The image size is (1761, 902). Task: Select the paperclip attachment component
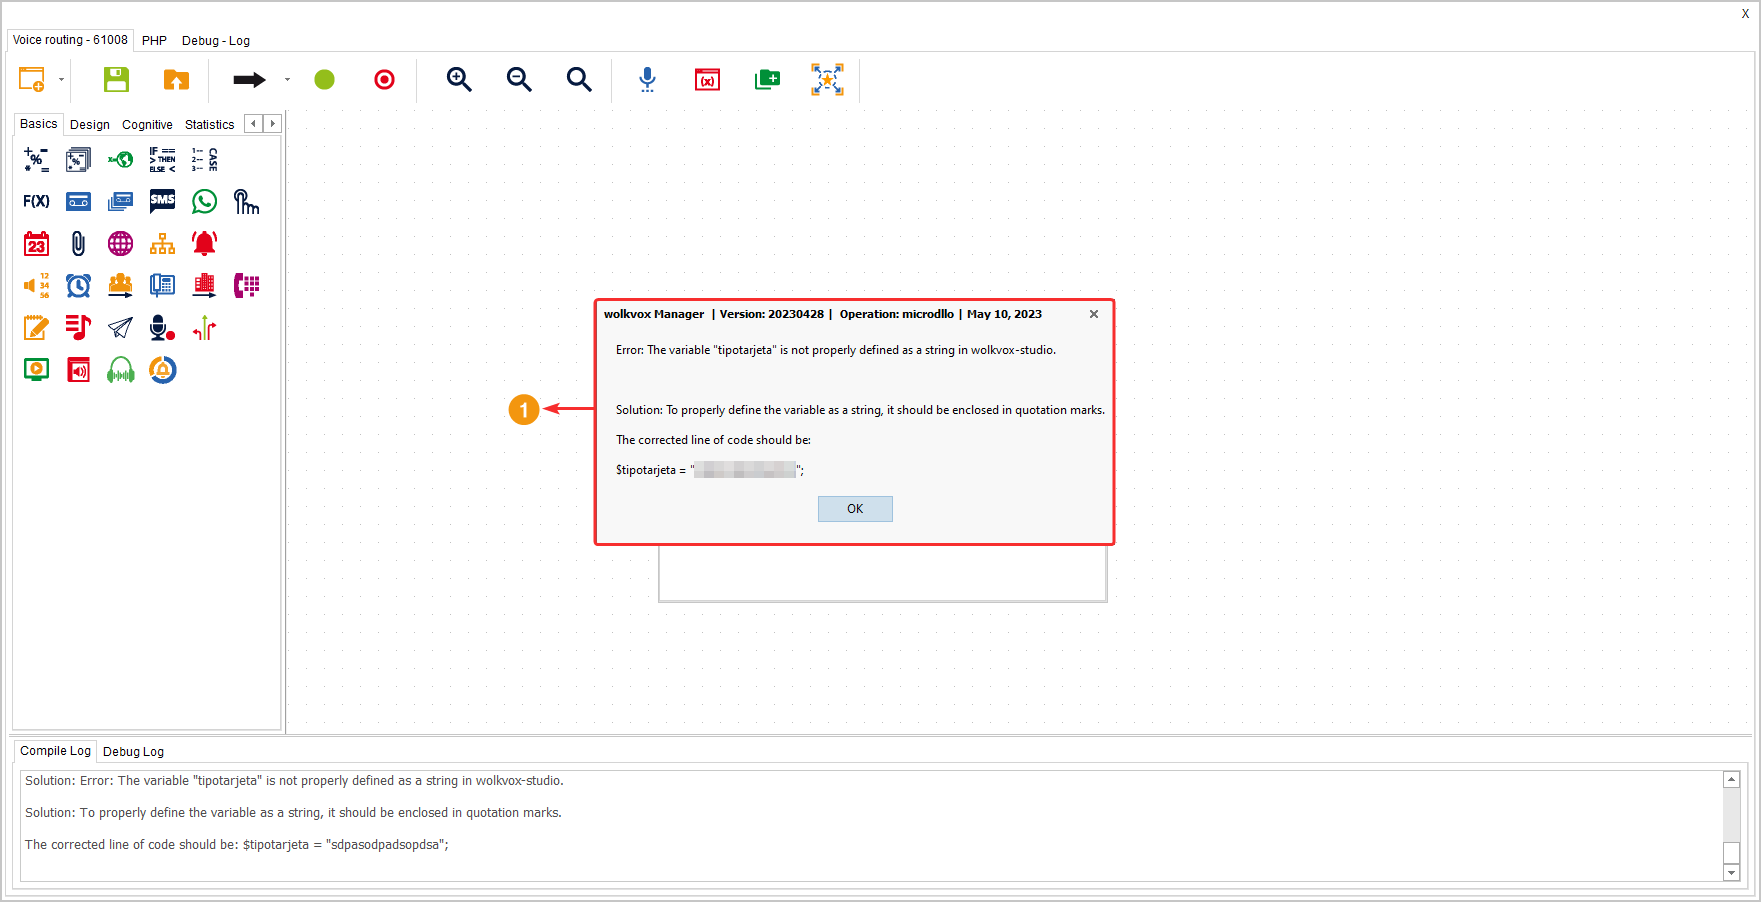click(78, 243)
